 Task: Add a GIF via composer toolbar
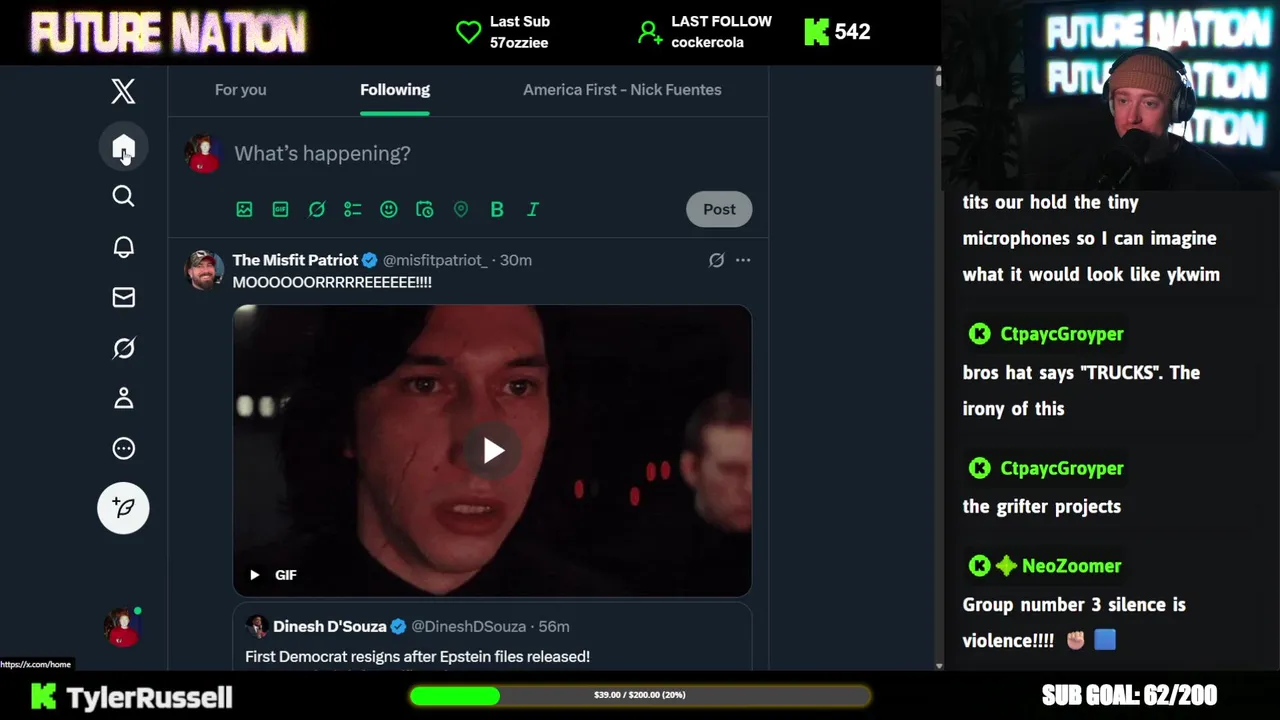point(280,209)
